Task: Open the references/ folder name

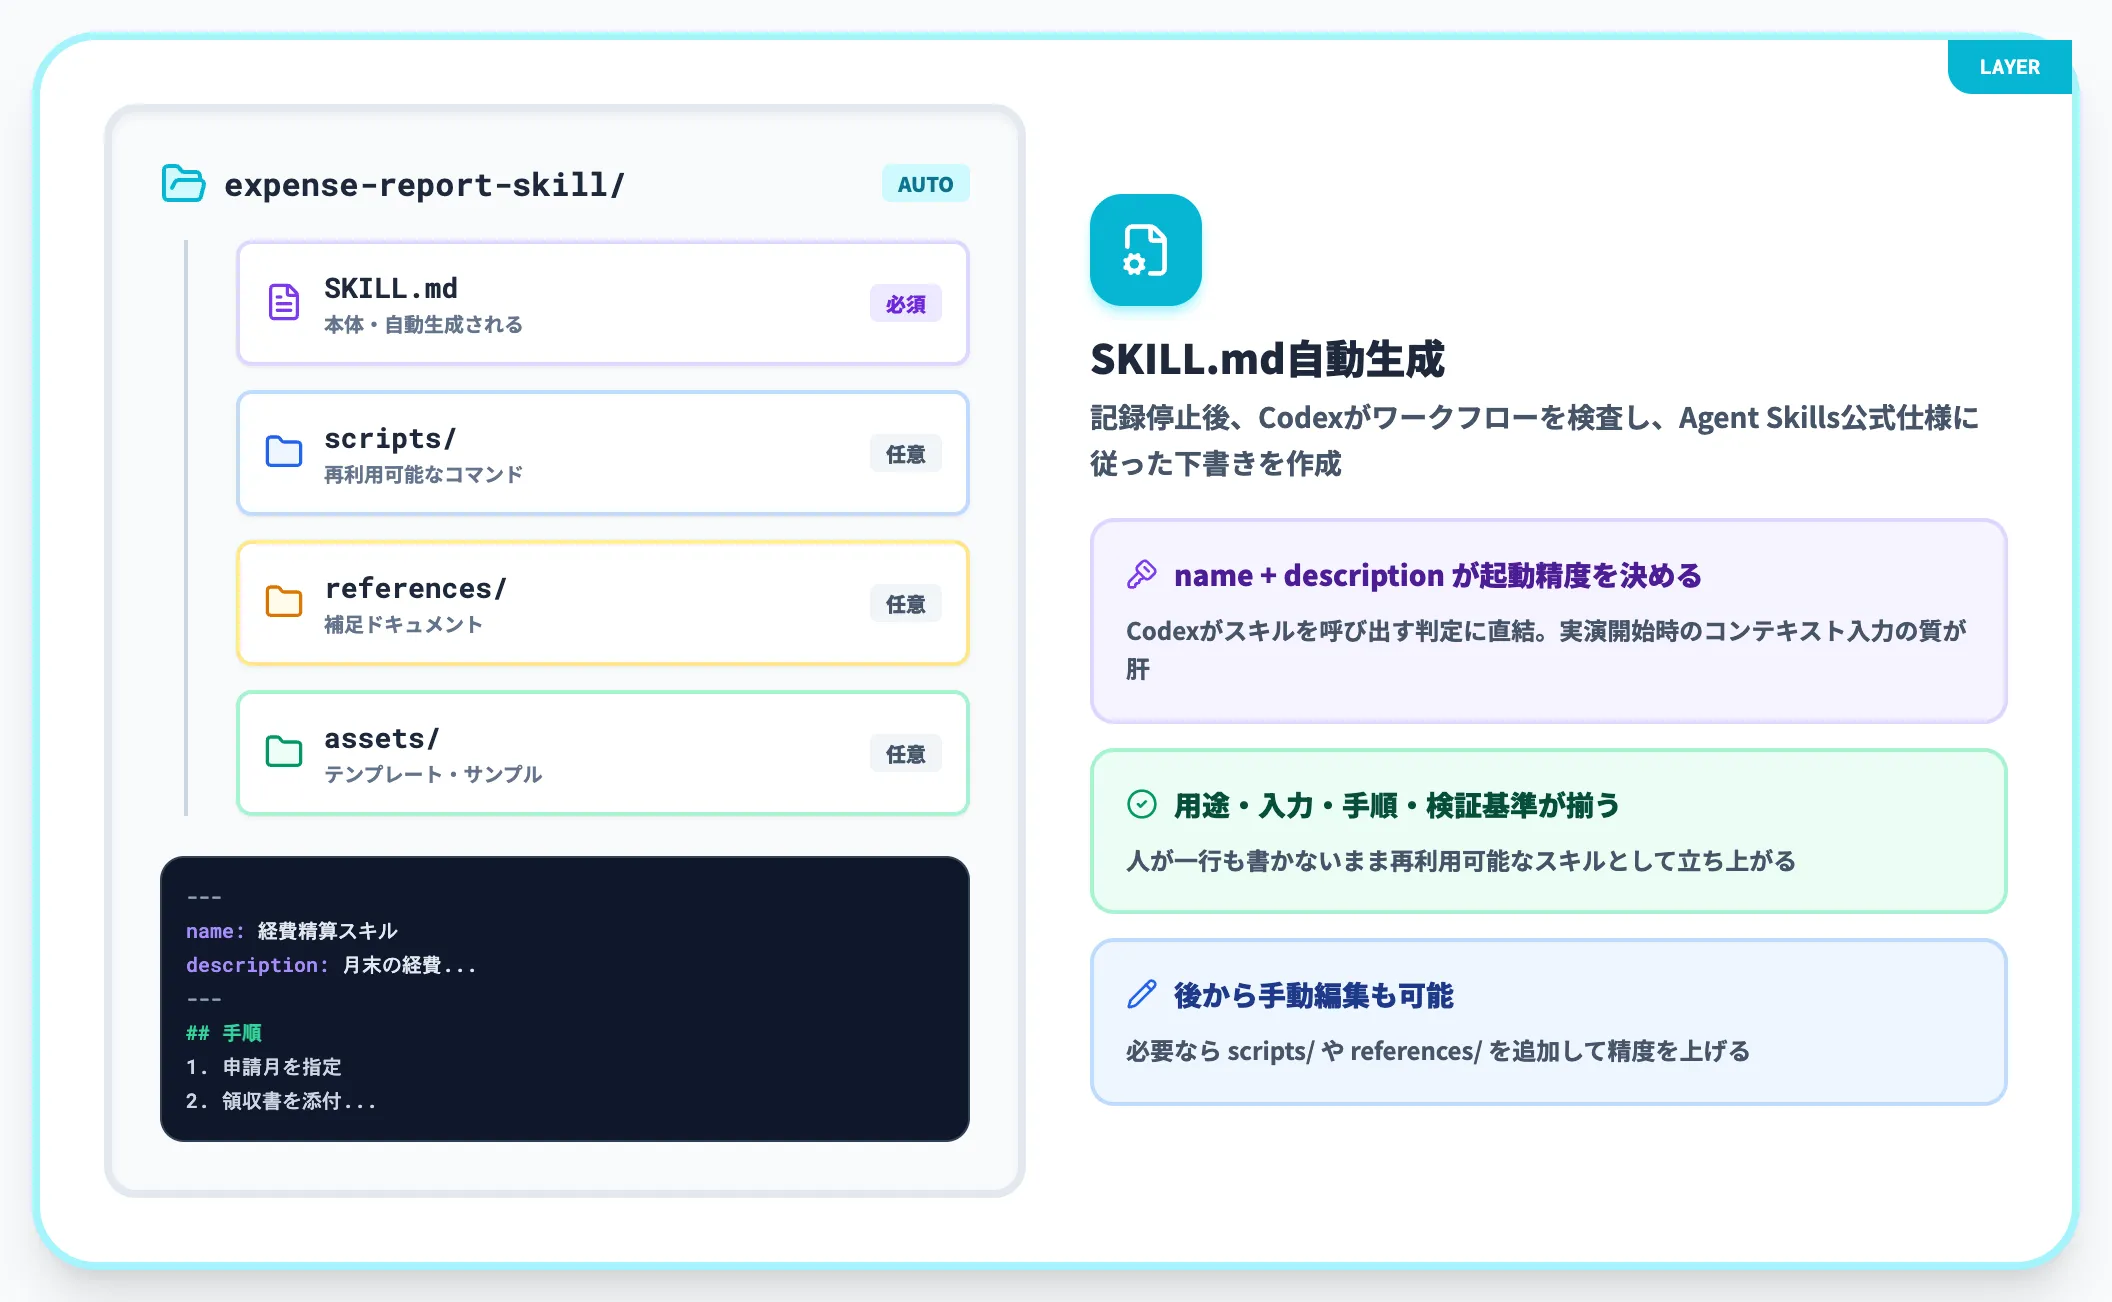Action: coord(416,588)
